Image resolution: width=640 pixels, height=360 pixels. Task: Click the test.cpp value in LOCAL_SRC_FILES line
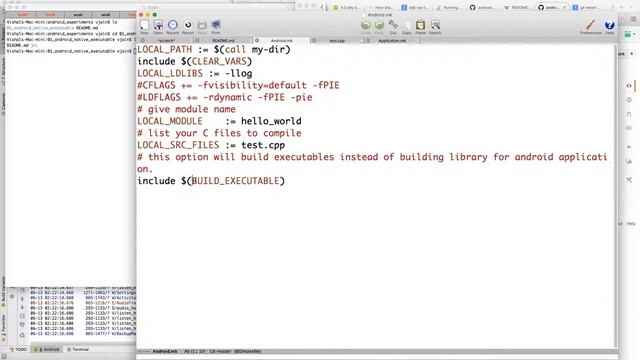pyautogui.click(x=263, y=145)
